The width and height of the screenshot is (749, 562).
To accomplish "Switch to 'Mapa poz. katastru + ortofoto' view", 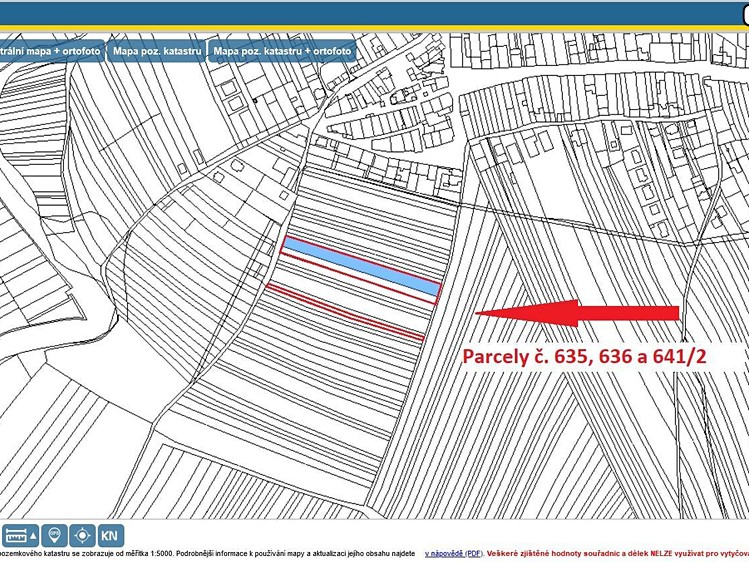I will [282, 51].
